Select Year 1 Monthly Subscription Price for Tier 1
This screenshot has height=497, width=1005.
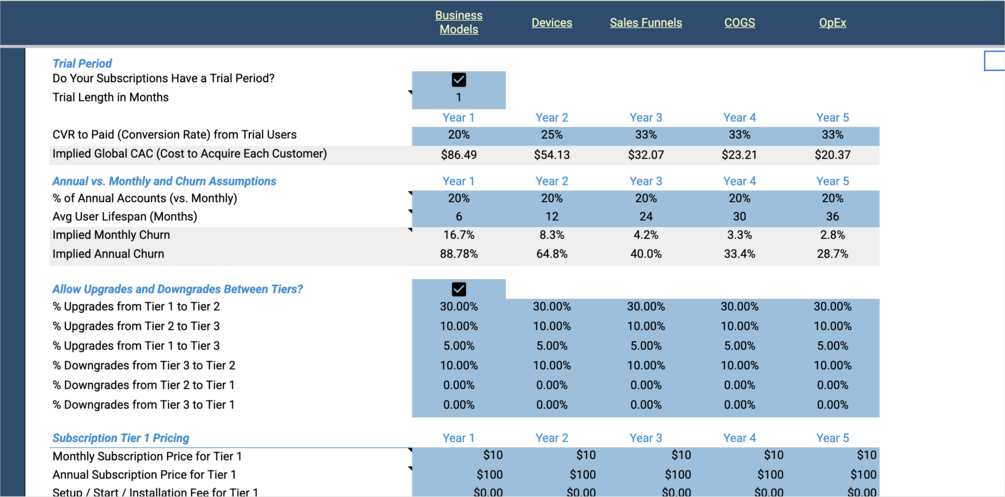tap(459, 456)
